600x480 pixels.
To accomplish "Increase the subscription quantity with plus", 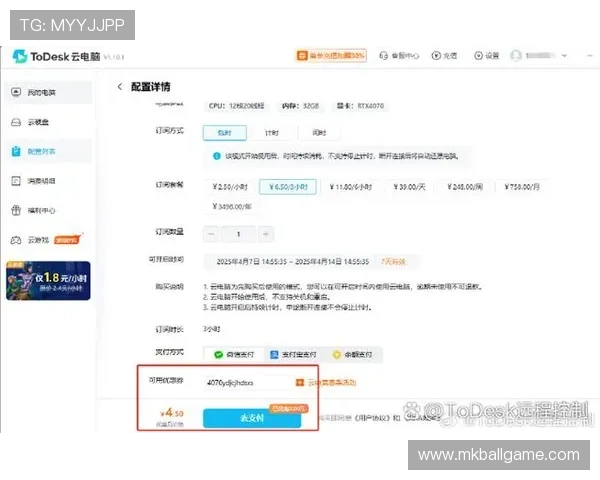I will coord(266,234).
